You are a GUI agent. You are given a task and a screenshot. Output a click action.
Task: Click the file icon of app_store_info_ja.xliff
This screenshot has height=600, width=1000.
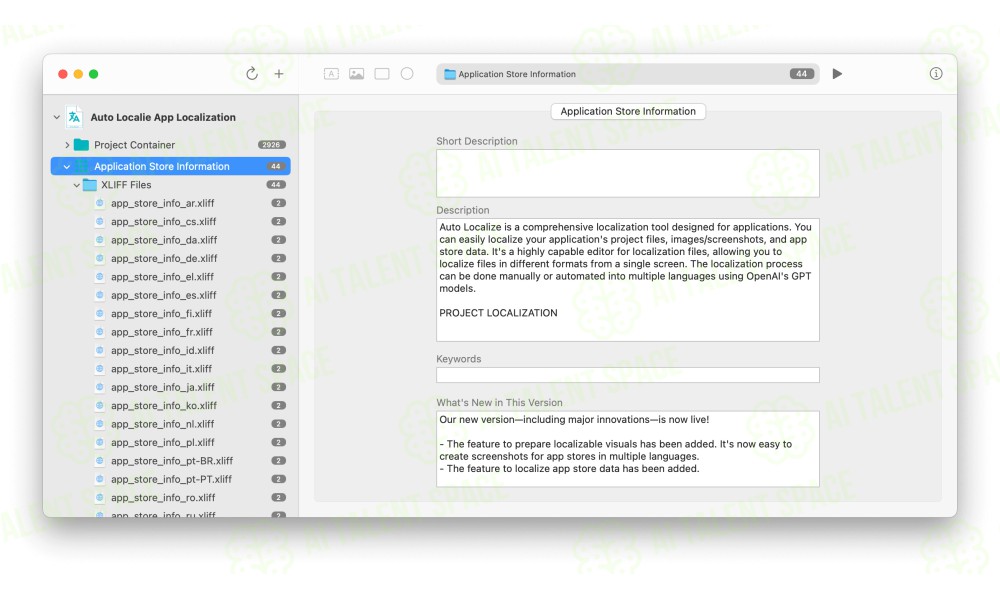pos(99,387)
